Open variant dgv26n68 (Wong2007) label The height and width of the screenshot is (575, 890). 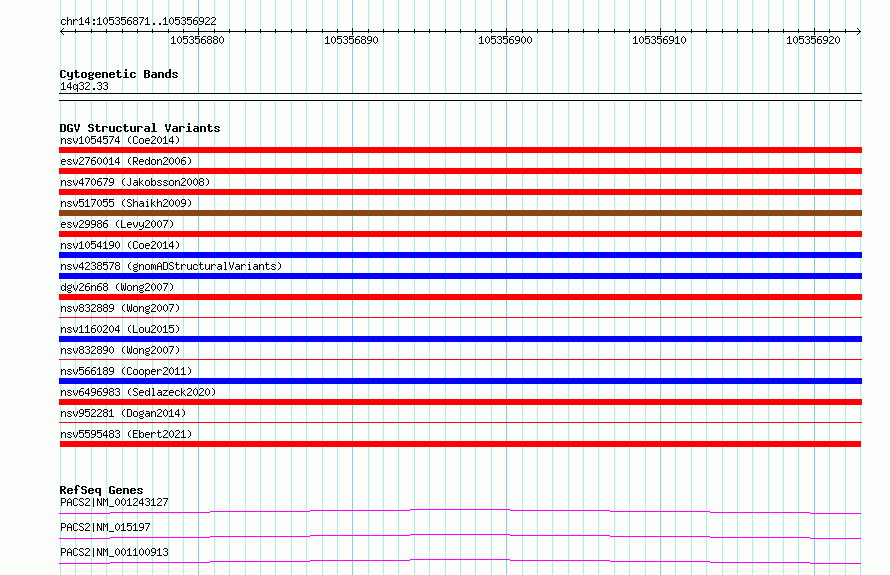(x=117, y=287)
